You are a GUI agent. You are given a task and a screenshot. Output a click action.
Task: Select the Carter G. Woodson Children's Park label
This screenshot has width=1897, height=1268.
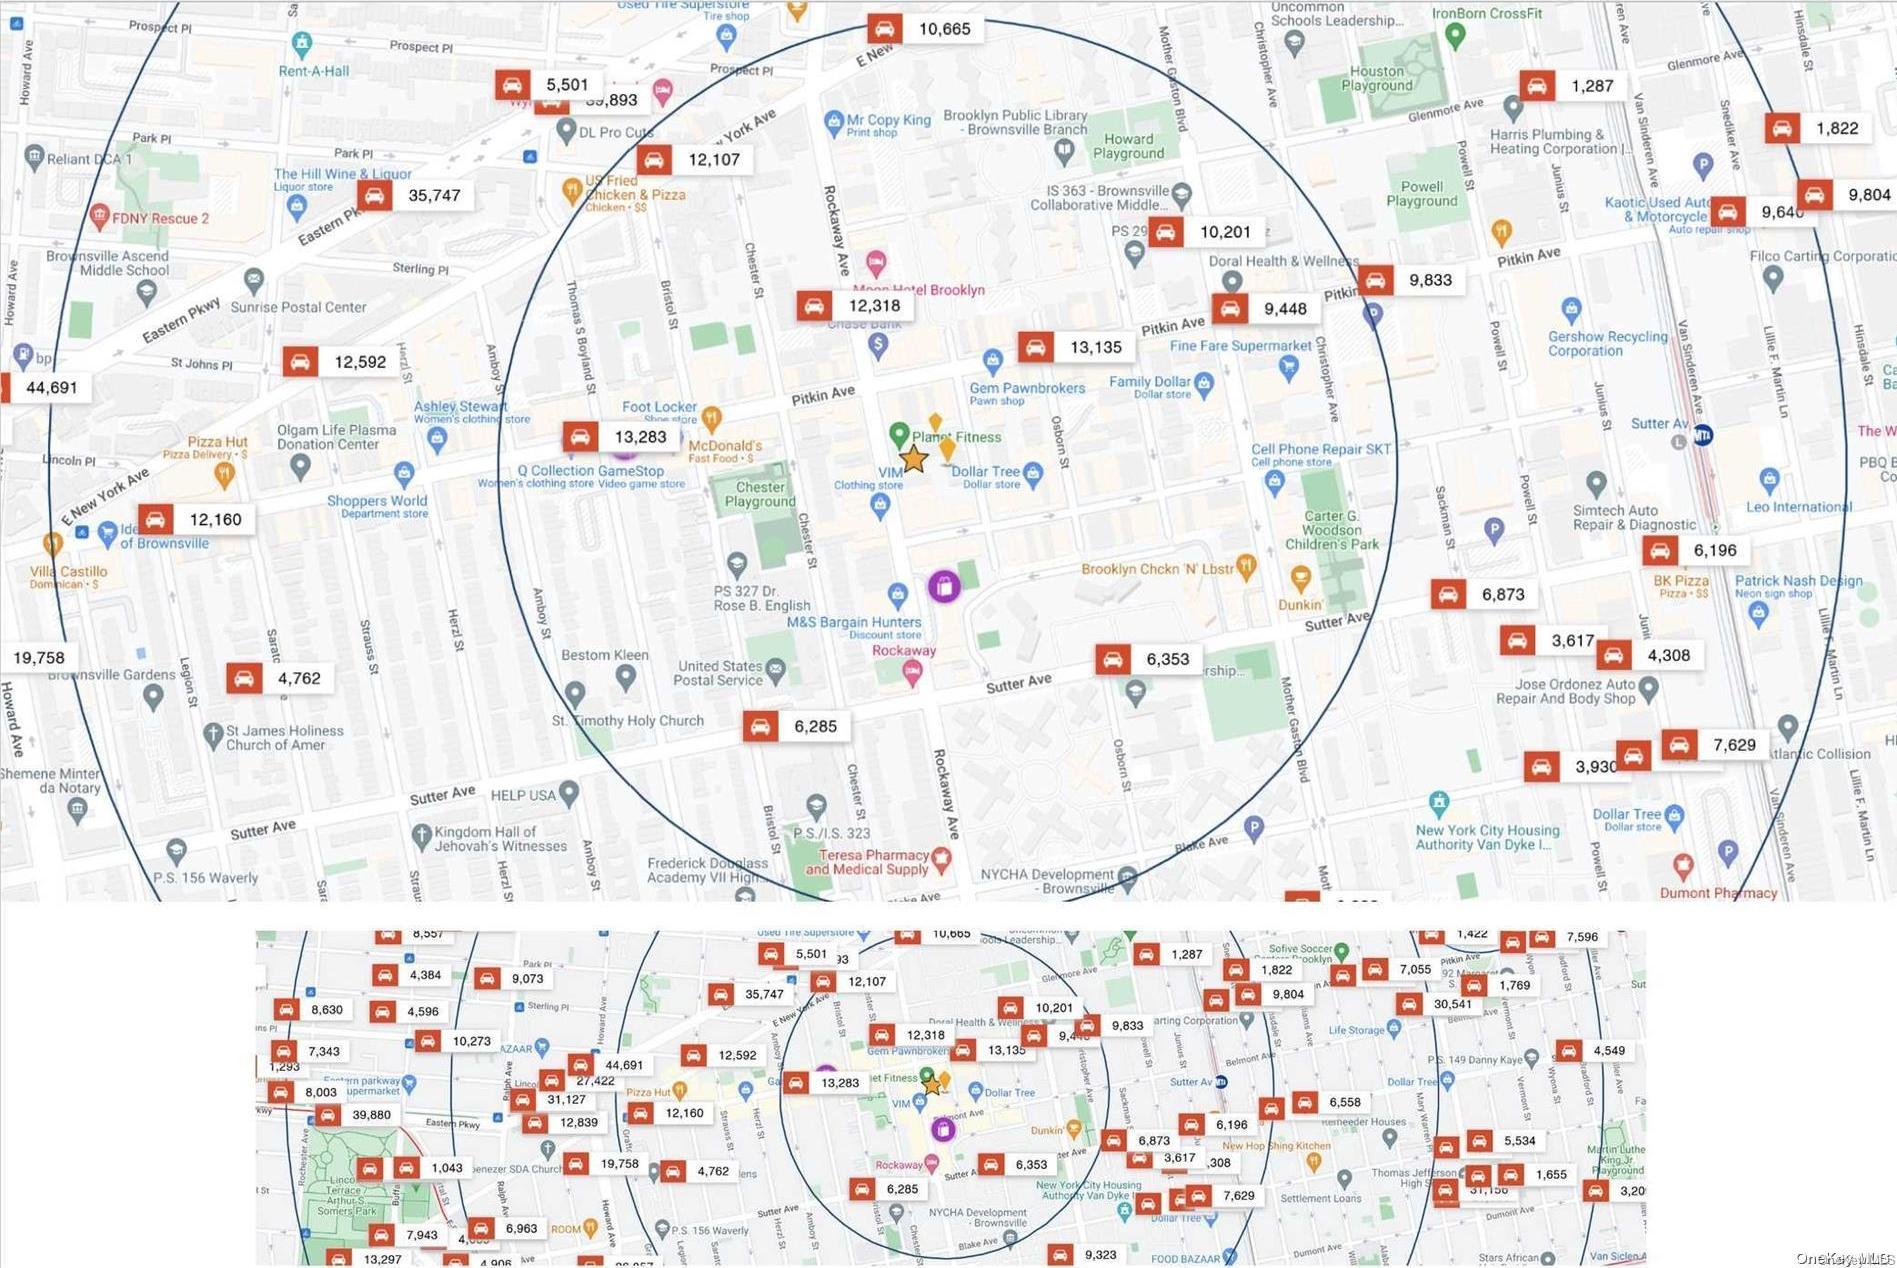coord(1331,530)
